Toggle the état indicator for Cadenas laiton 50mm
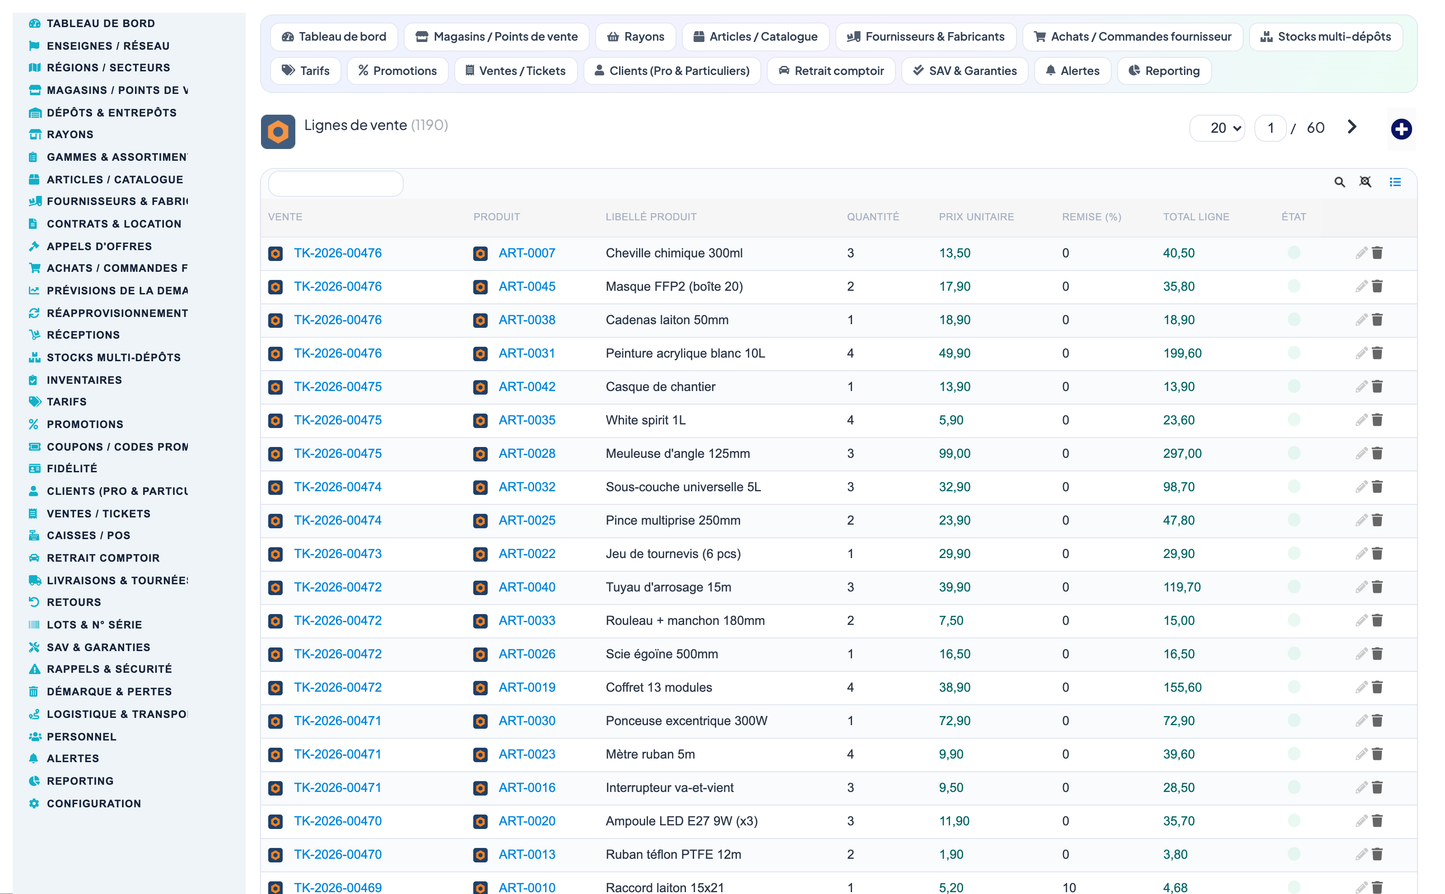 [x=1294, y=320]
